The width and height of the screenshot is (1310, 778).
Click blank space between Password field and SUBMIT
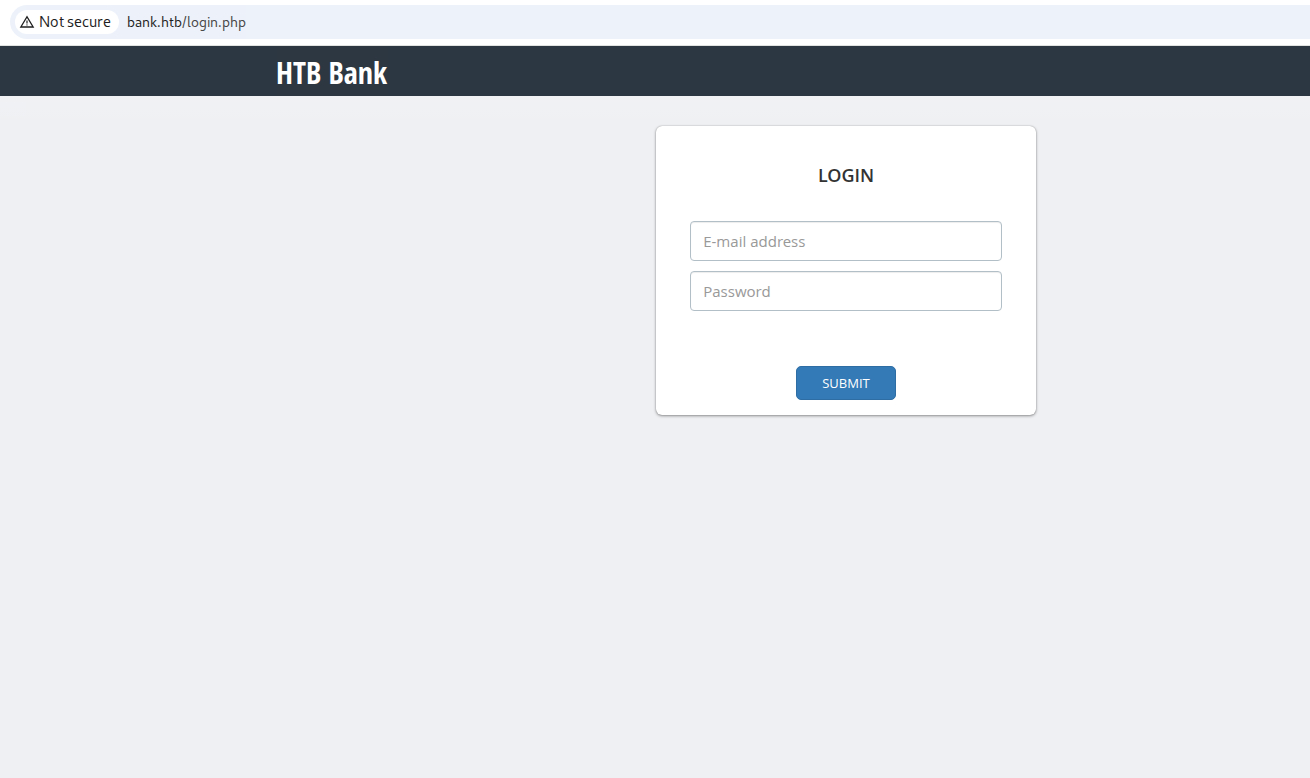pos(845,338)
